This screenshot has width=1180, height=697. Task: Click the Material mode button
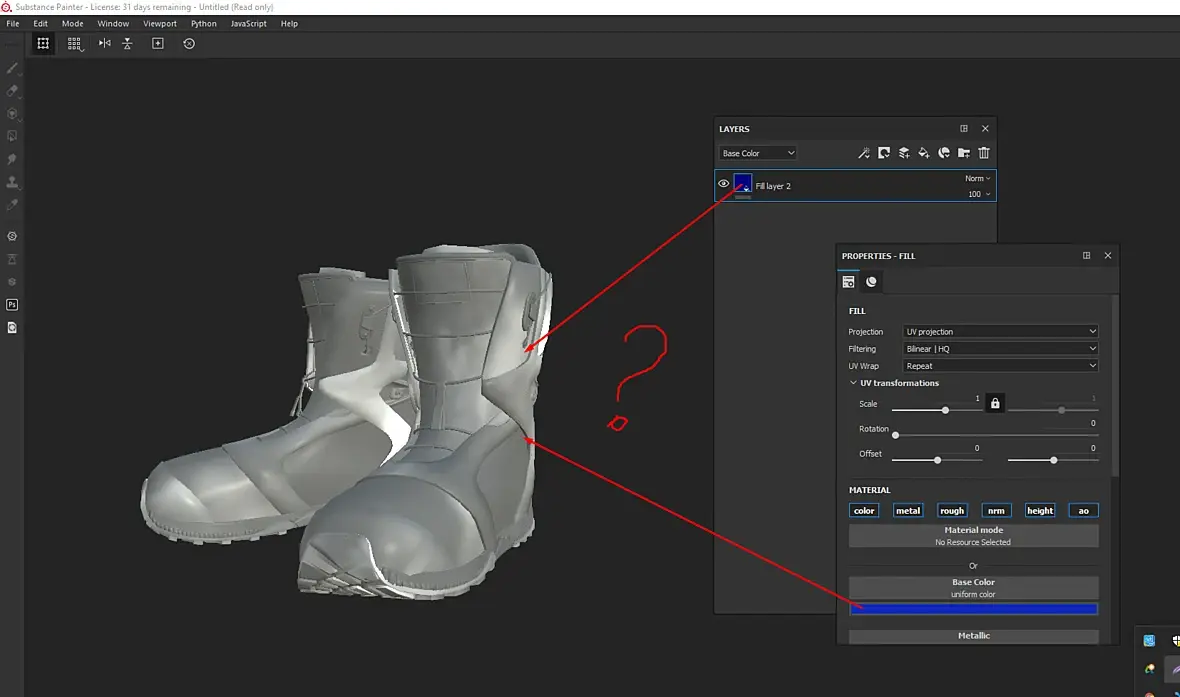973,536
